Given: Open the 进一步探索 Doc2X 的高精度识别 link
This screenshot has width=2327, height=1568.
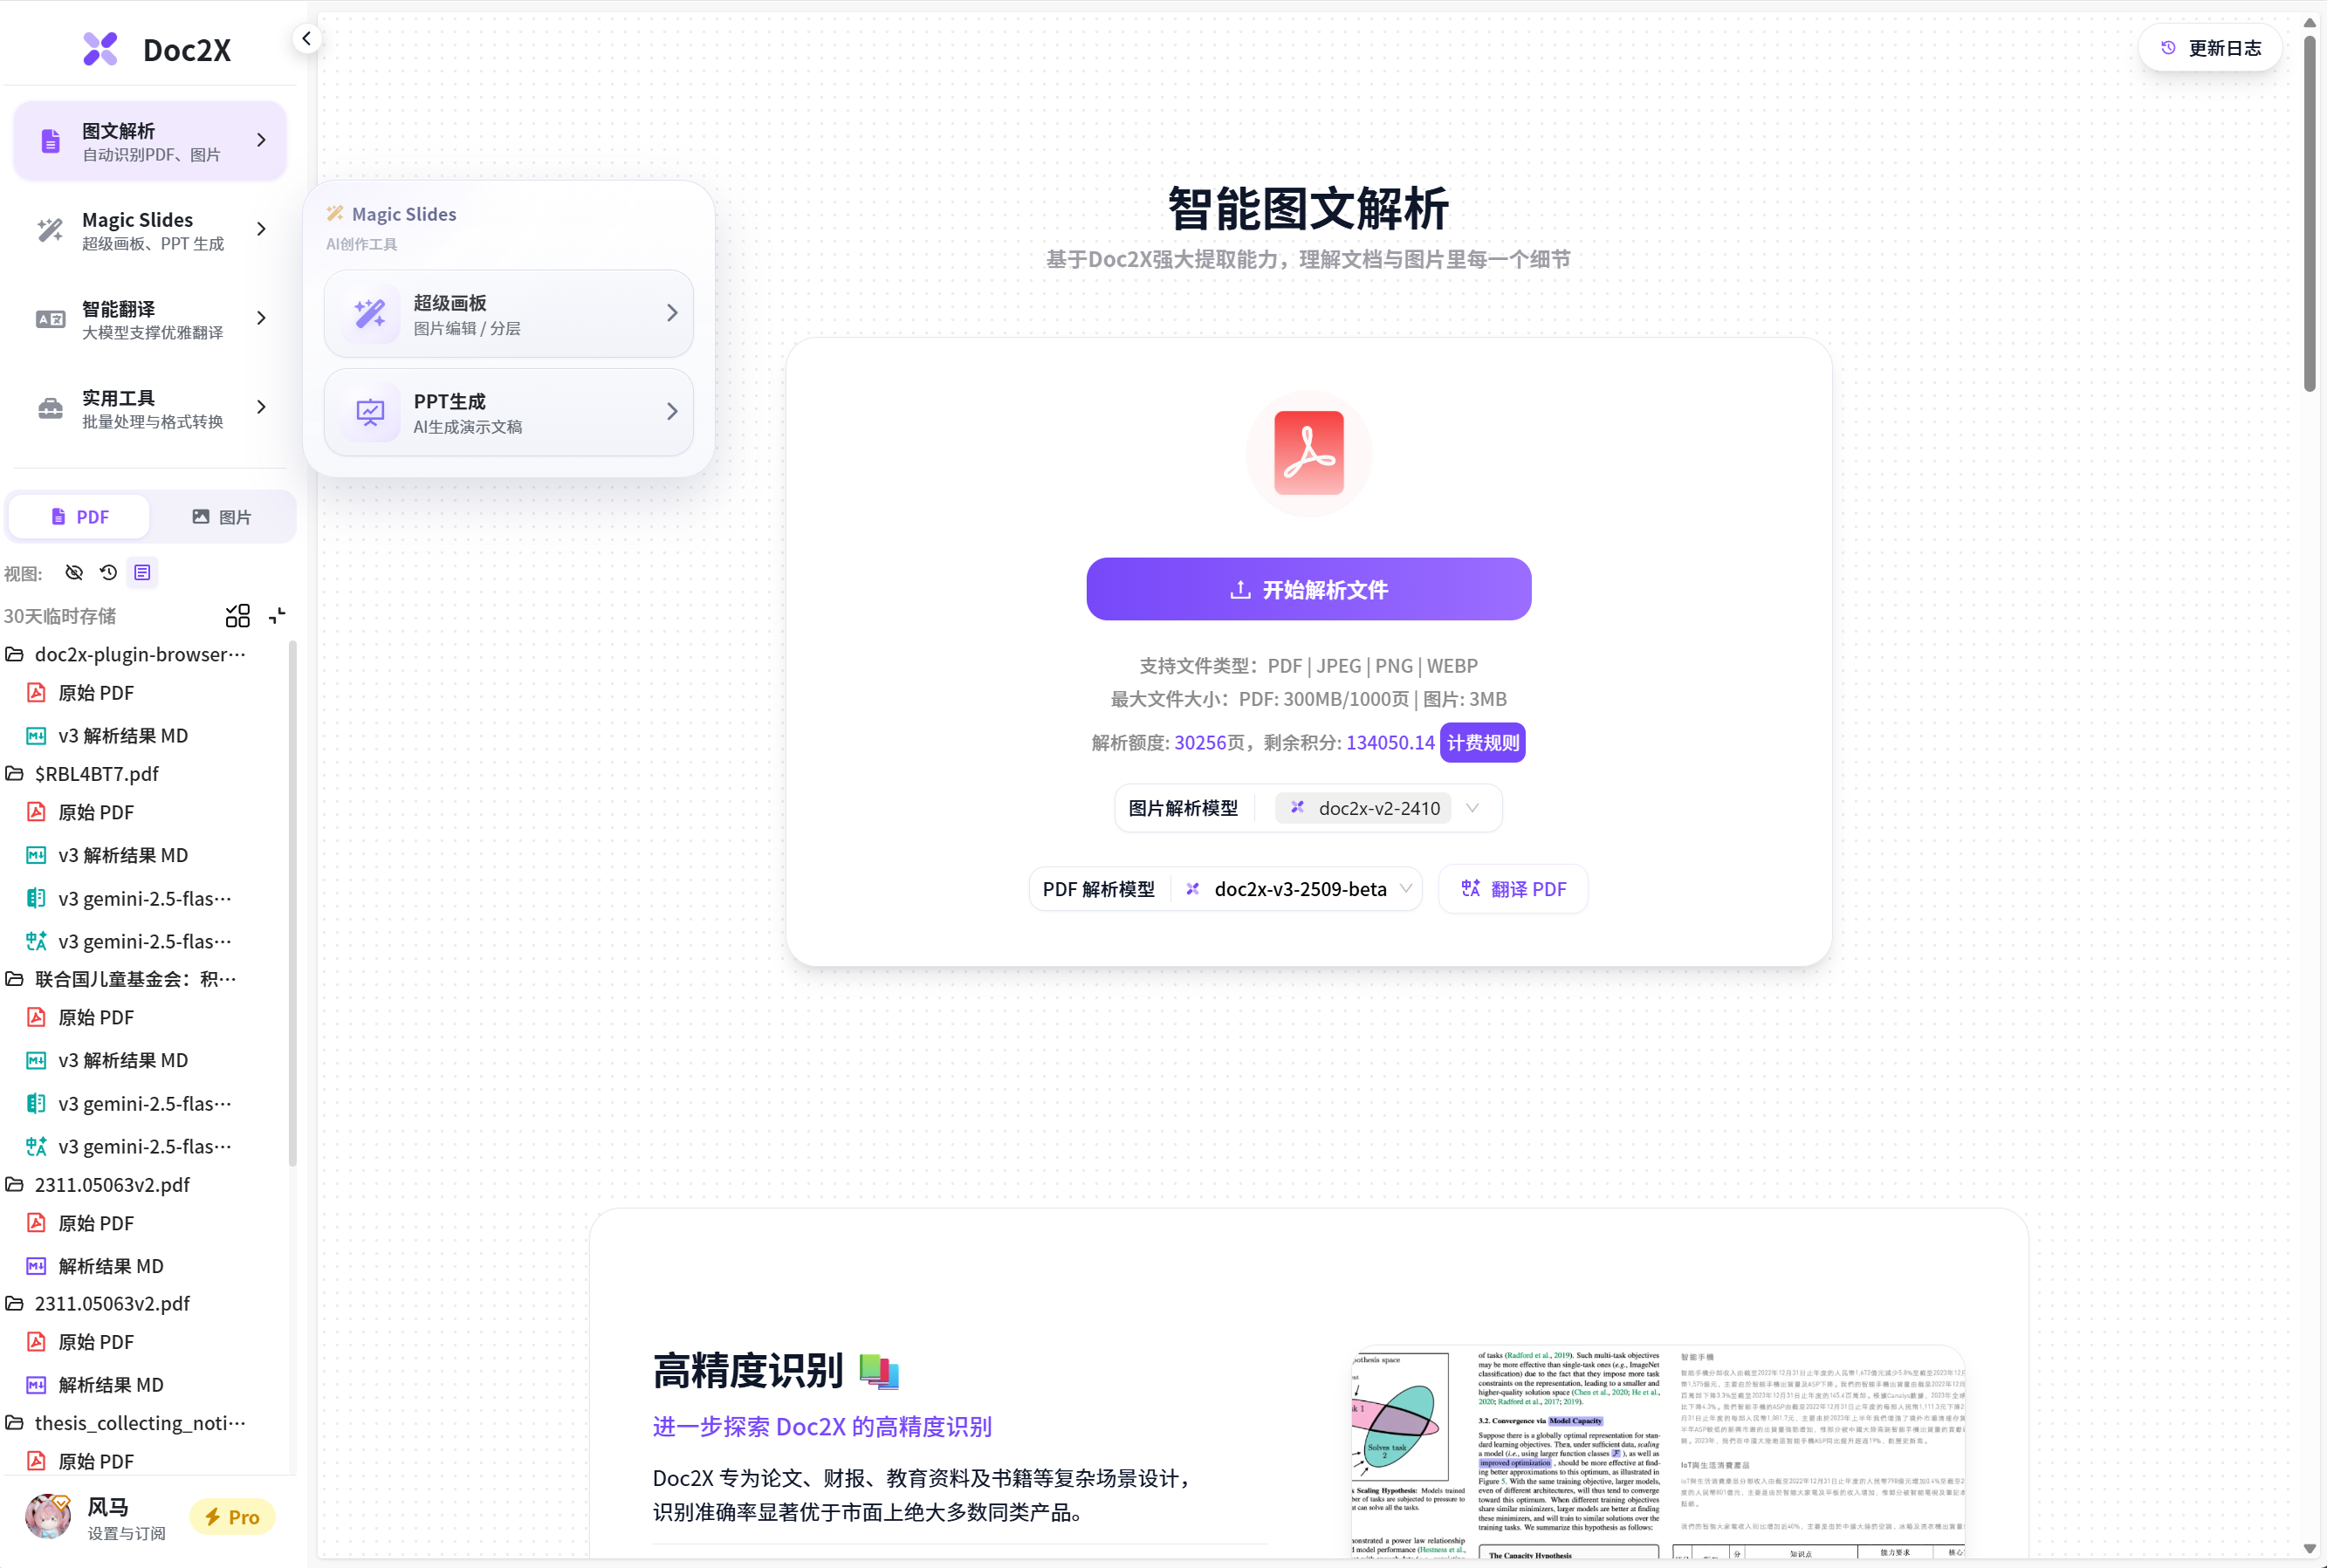Looking at the screenshot, I should pos(821,1426).
